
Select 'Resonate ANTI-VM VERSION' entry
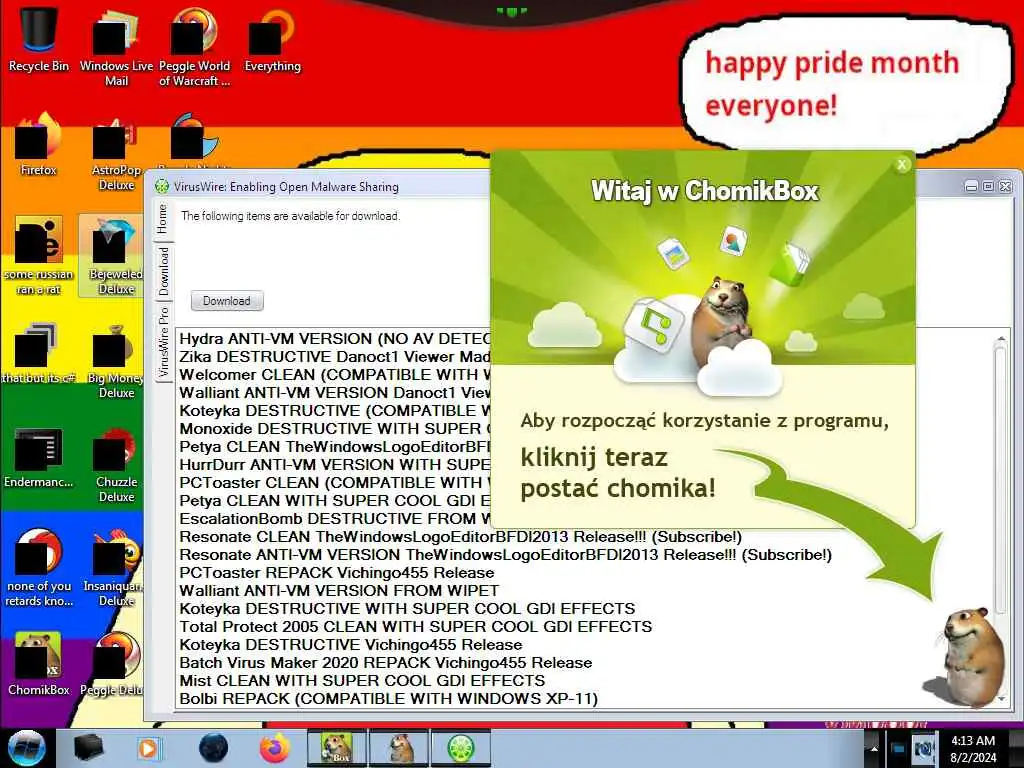pyautogui.click(x=505, y=554)
